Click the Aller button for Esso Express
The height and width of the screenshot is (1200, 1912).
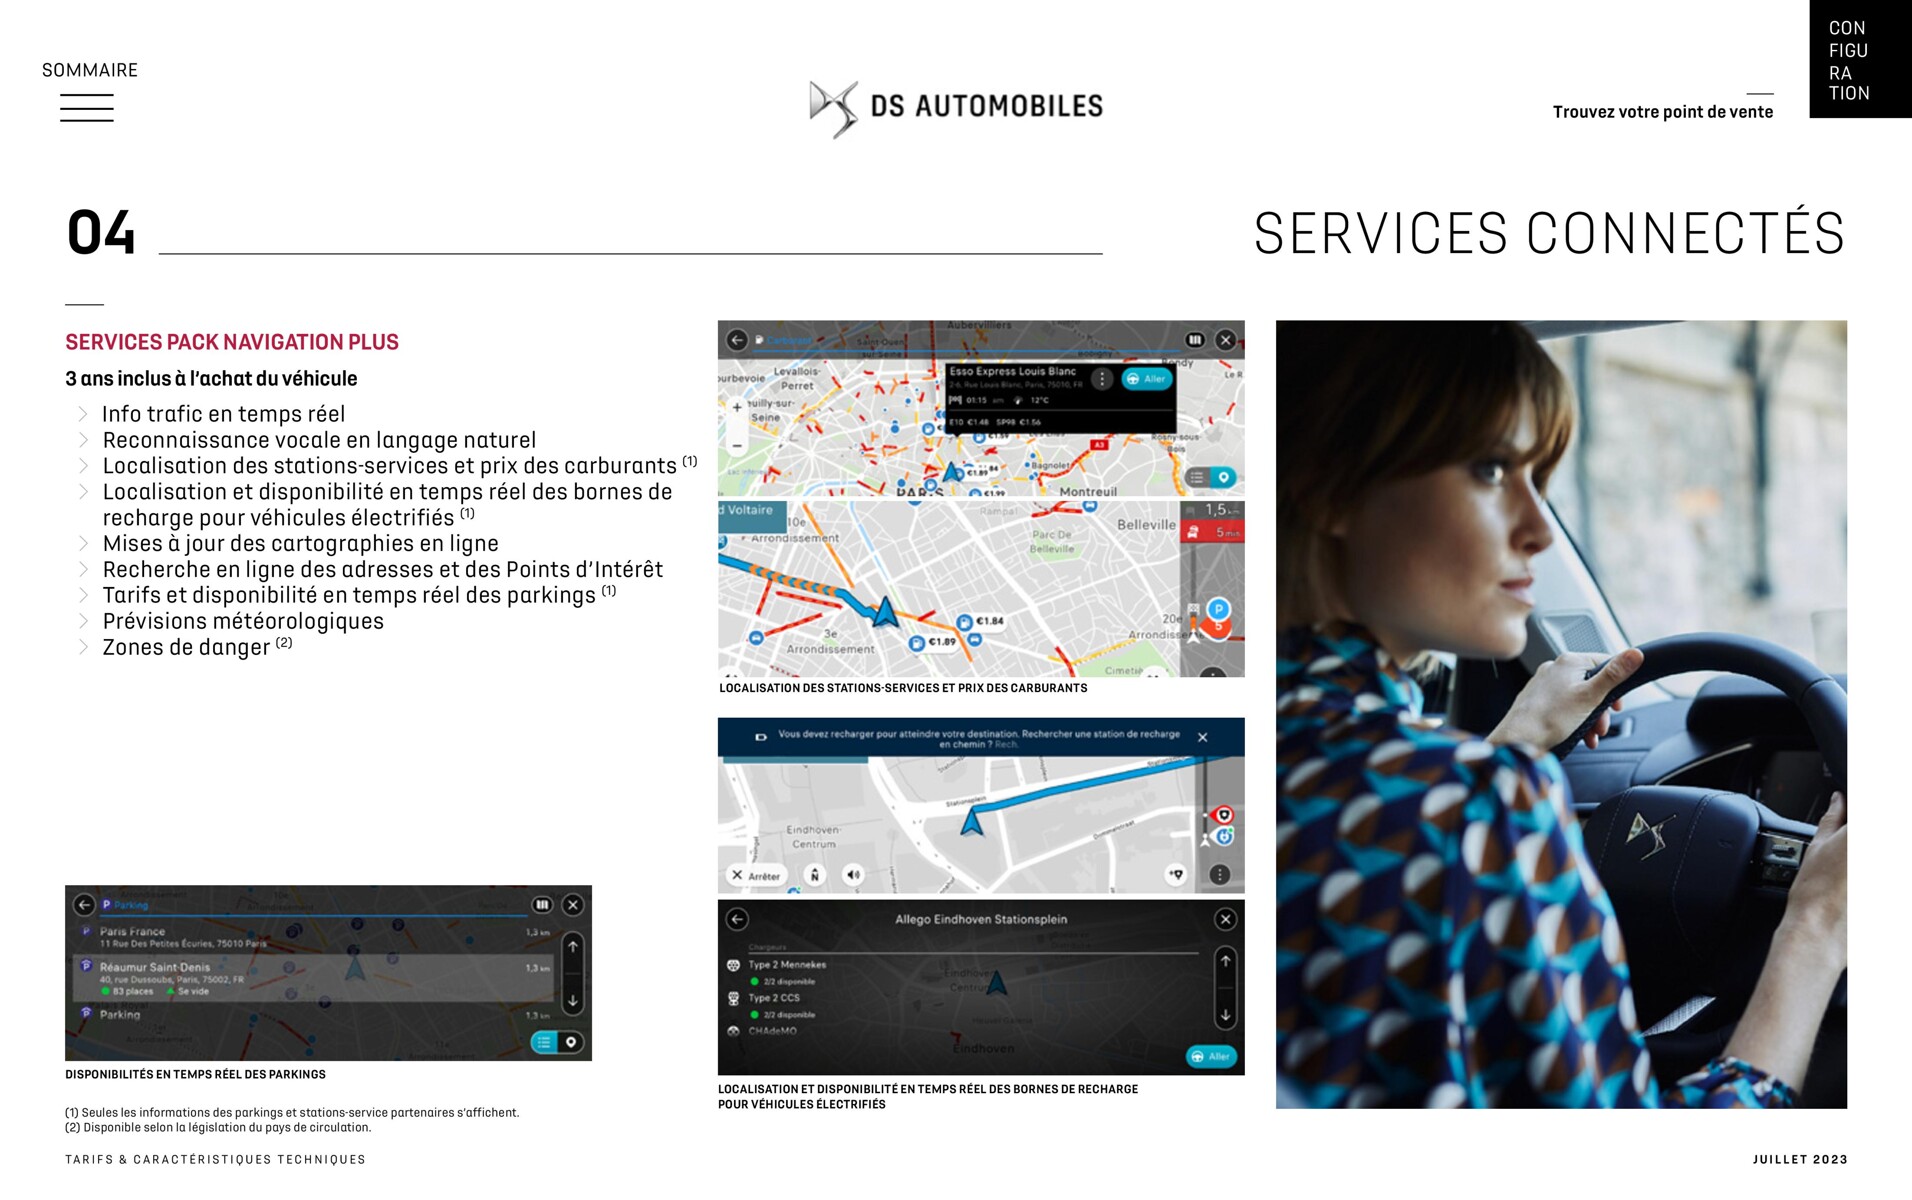[1146, 379]
